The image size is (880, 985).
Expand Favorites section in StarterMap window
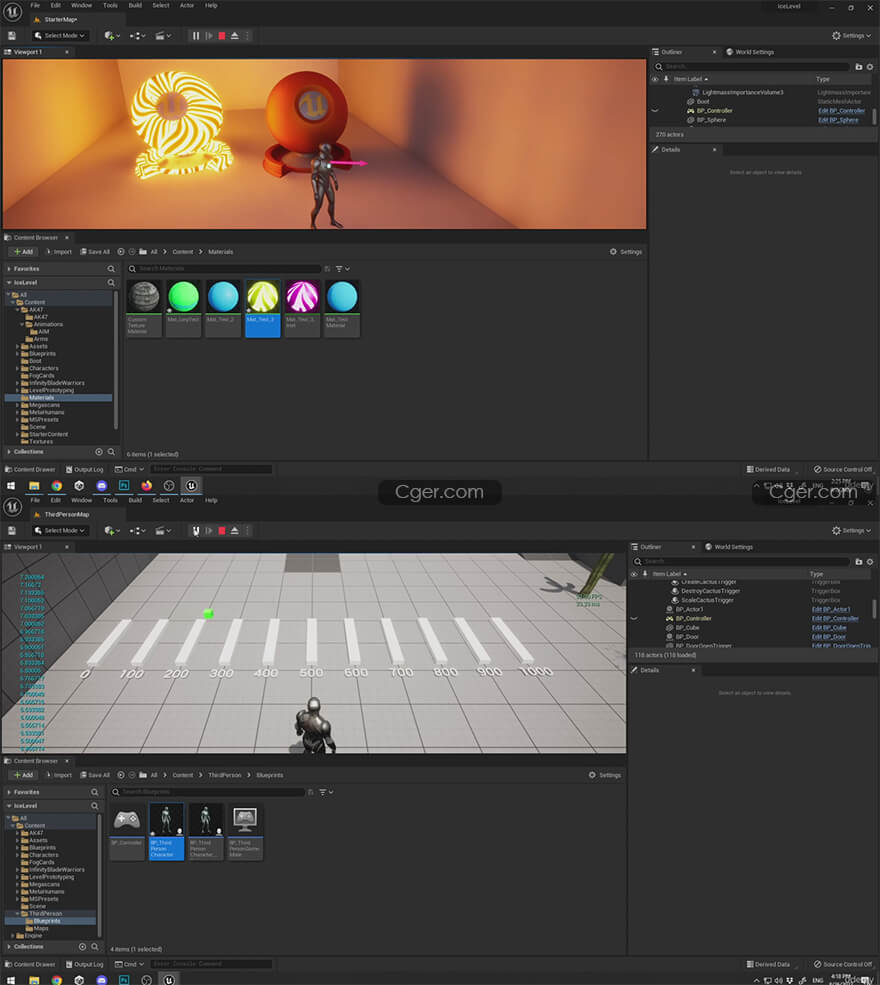point(9,269)
